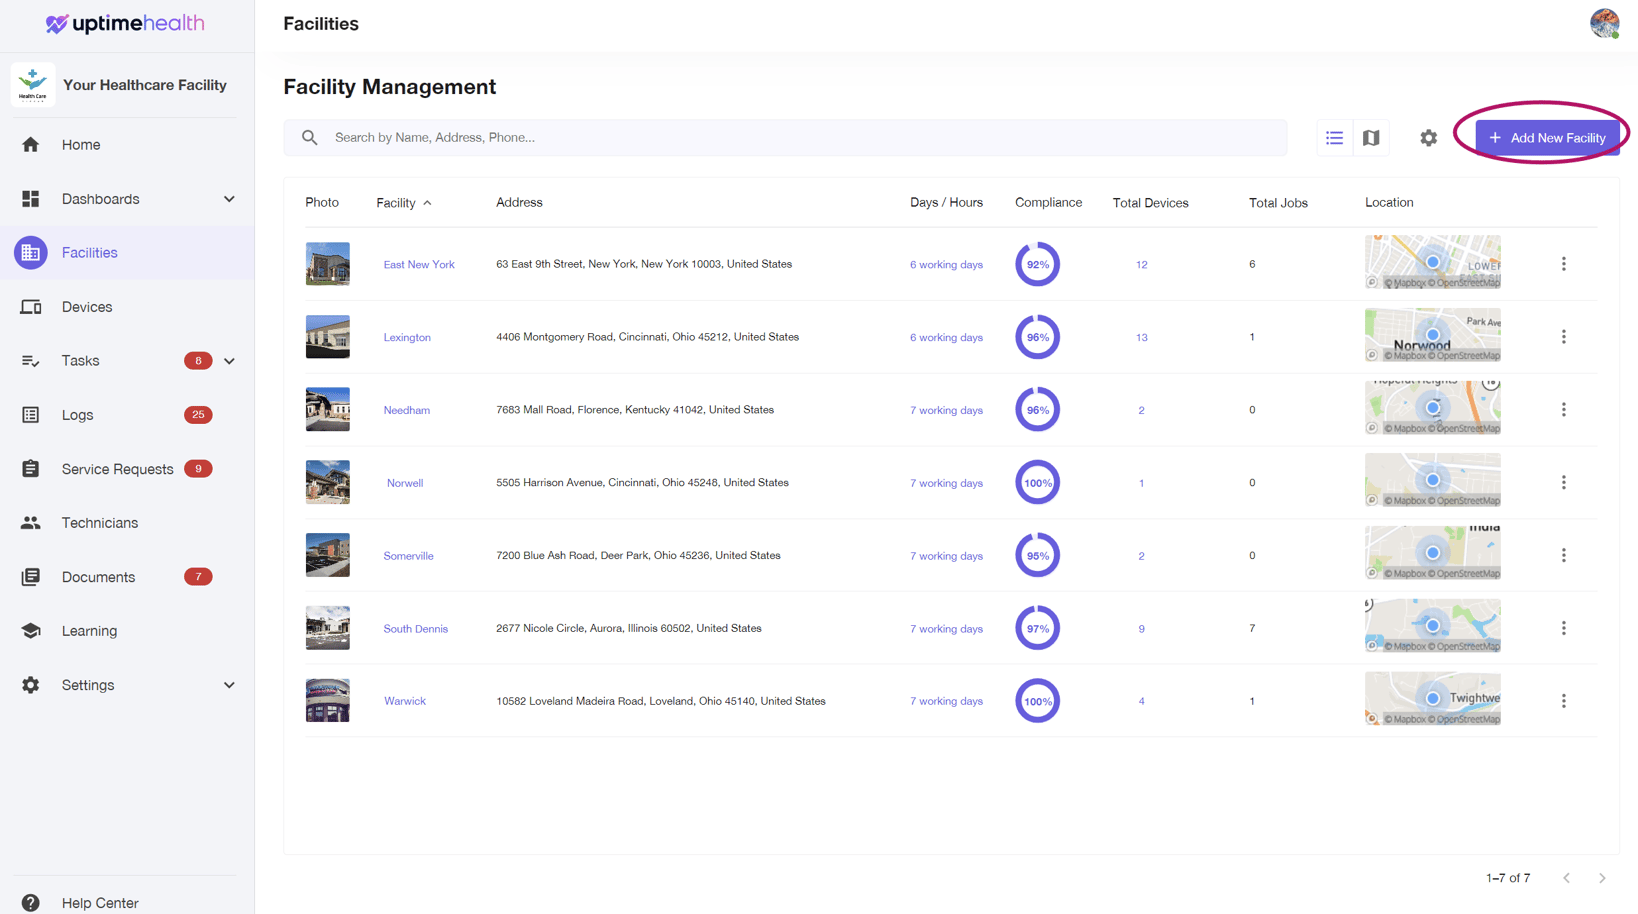The height and width of the screenshot is (914, 1638).
Task: Switch to map view icon
Action: 1371,138
